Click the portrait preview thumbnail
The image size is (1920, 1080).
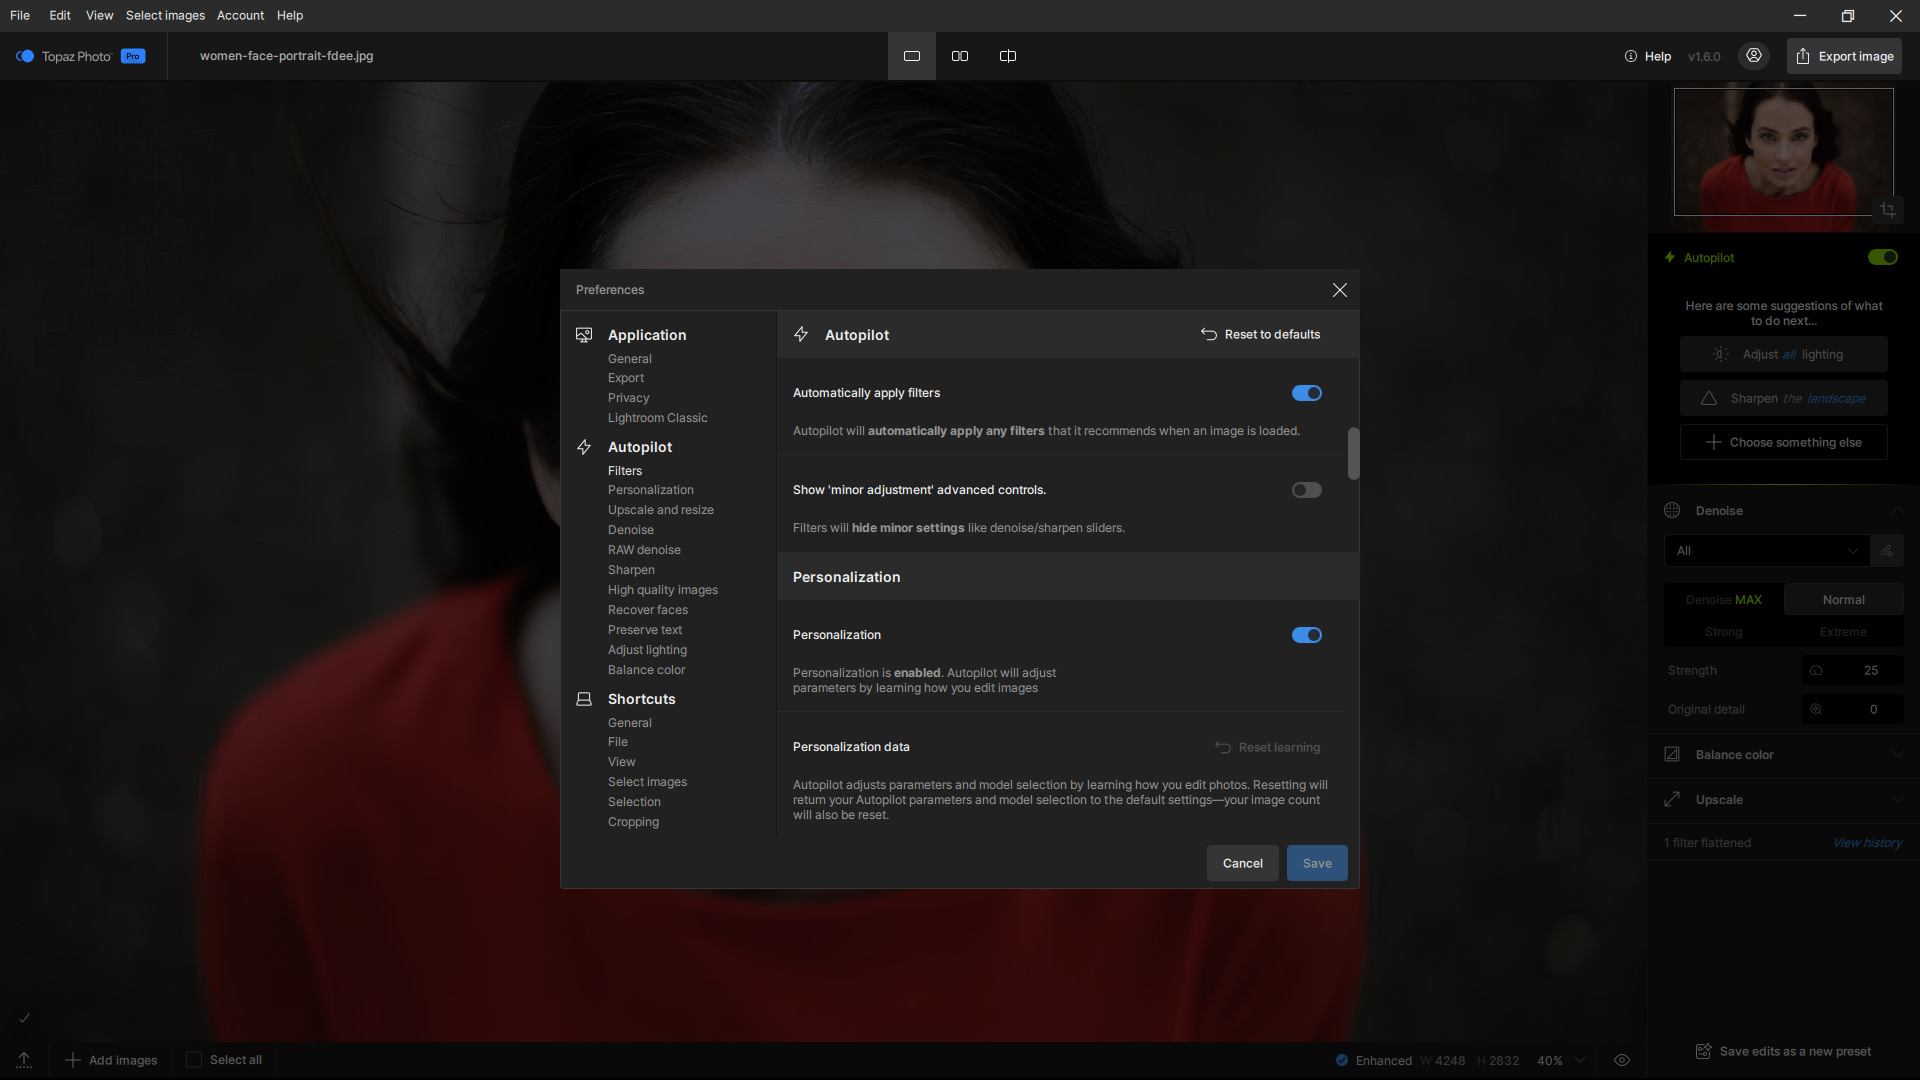1783,152
